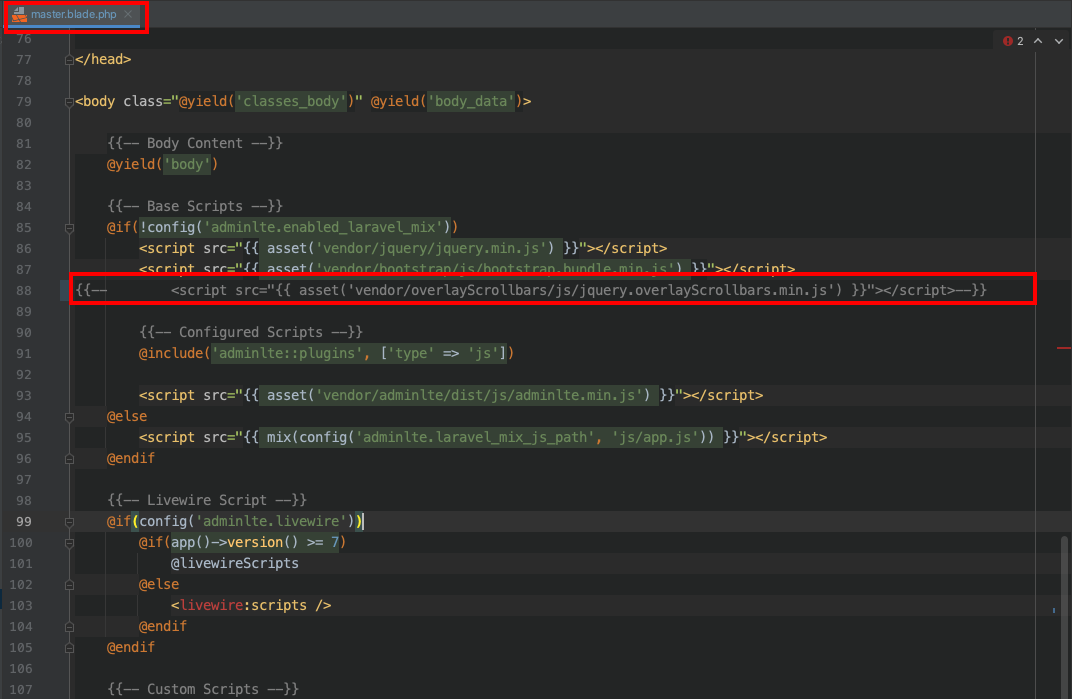This screenshot has width=1072, height=699.
Task: Click the commented overlayScrollbars script line
Action: 531,290
